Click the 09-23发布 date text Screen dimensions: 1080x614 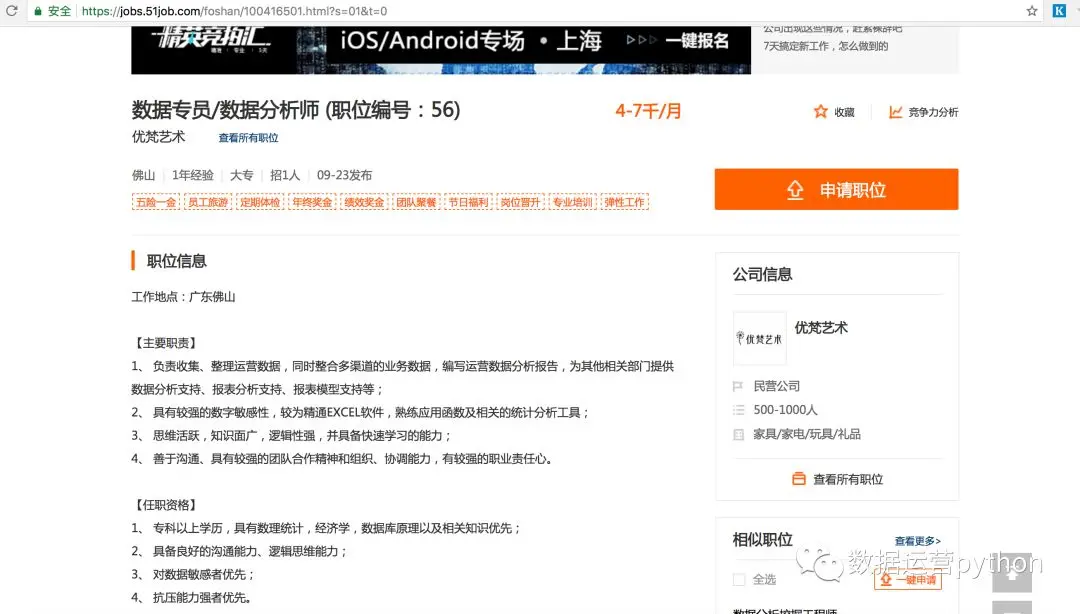point(344,175)
